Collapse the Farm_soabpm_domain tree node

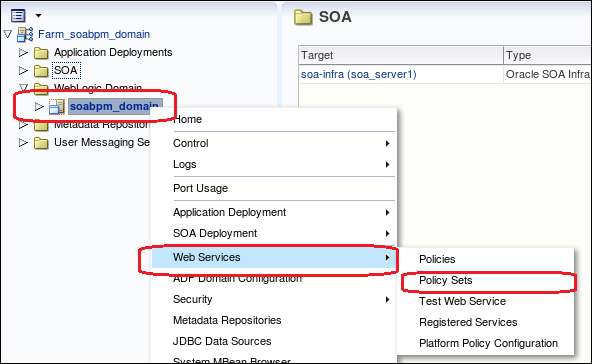point(8,34)
